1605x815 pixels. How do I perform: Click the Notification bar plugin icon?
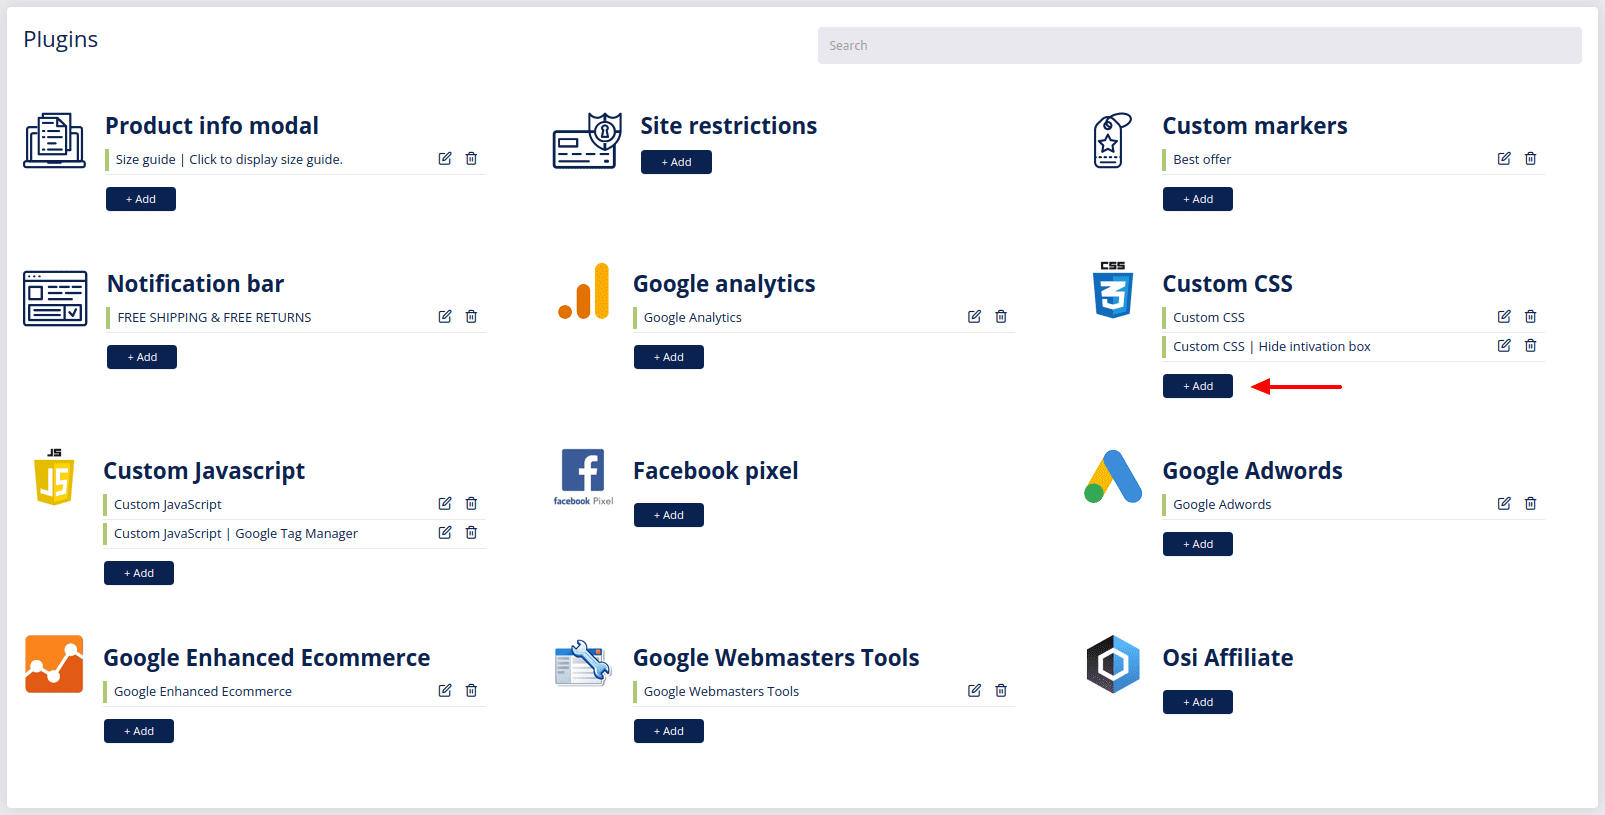tap(55, 298)
